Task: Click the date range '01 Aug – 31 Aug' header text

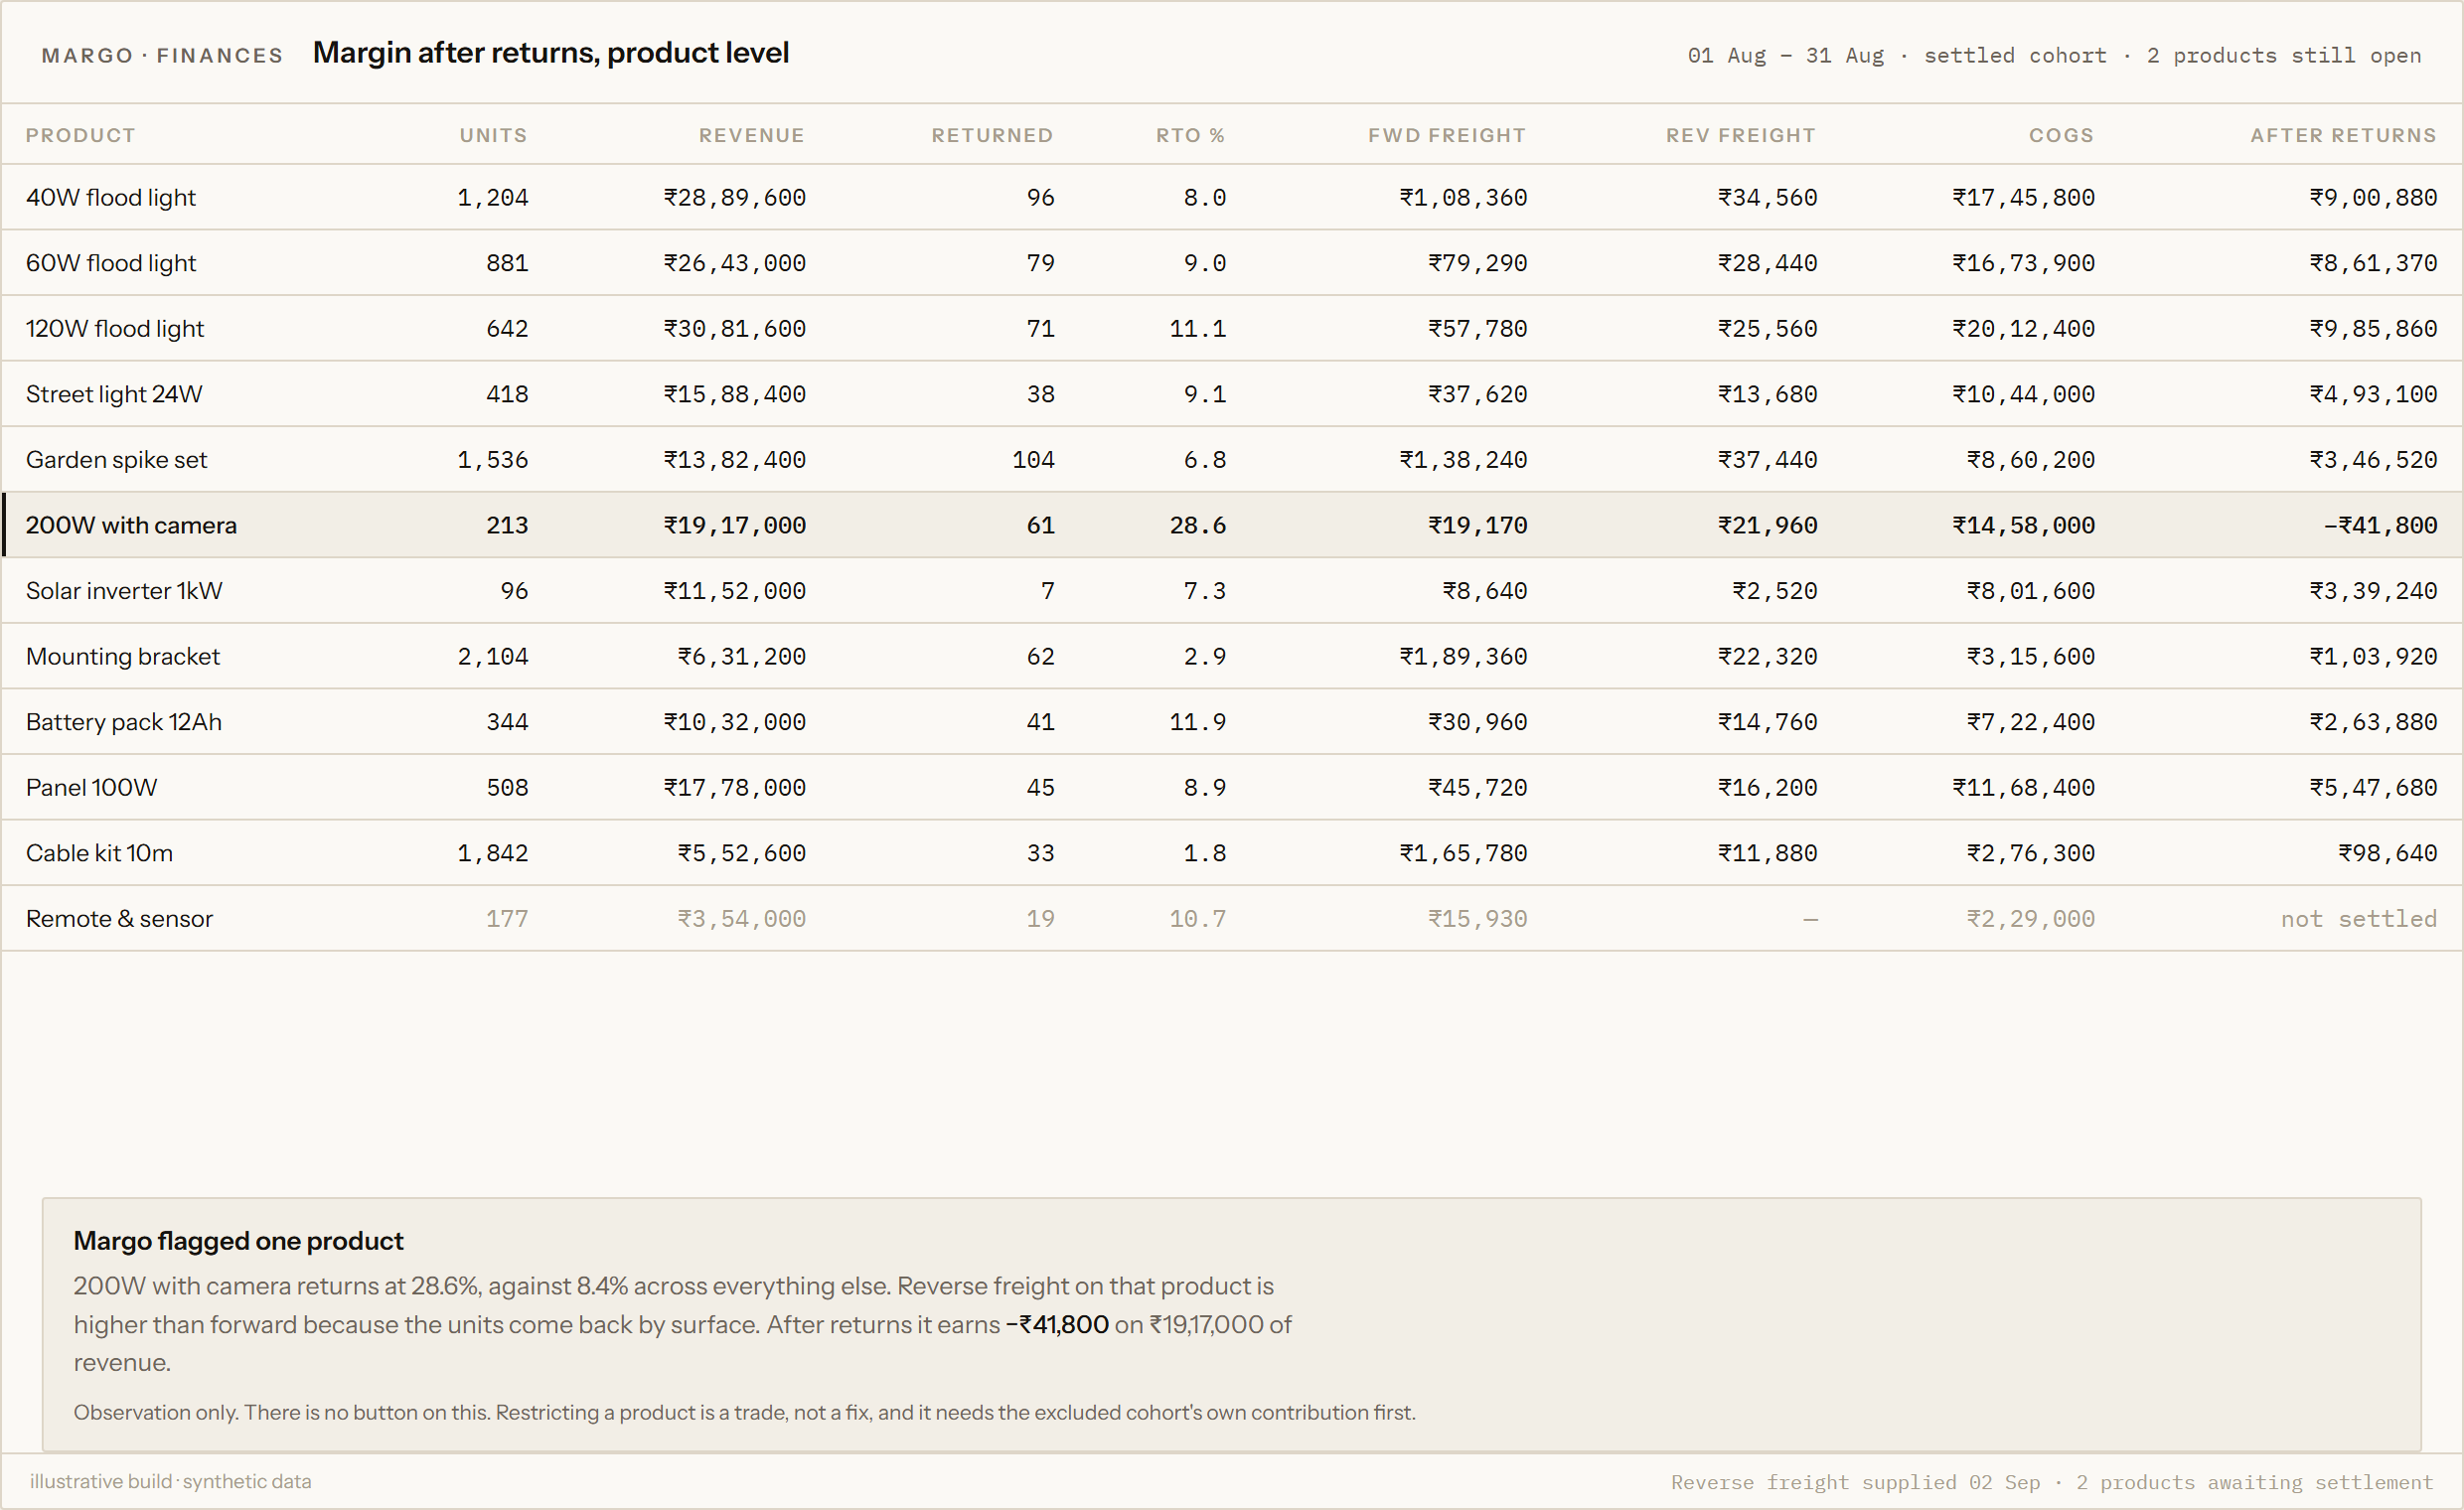Action: pos(1785,55)
